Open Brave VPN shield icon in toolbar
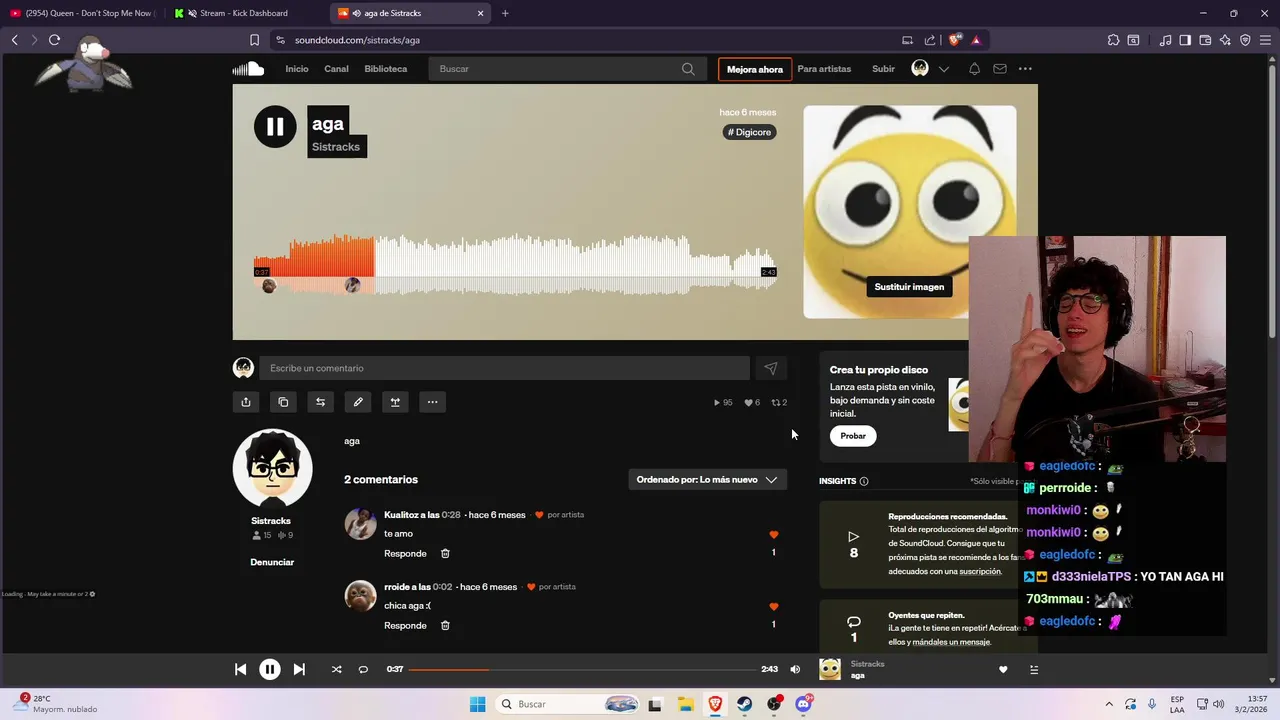The image size is (1280, 720). (x=1245, y=40)
